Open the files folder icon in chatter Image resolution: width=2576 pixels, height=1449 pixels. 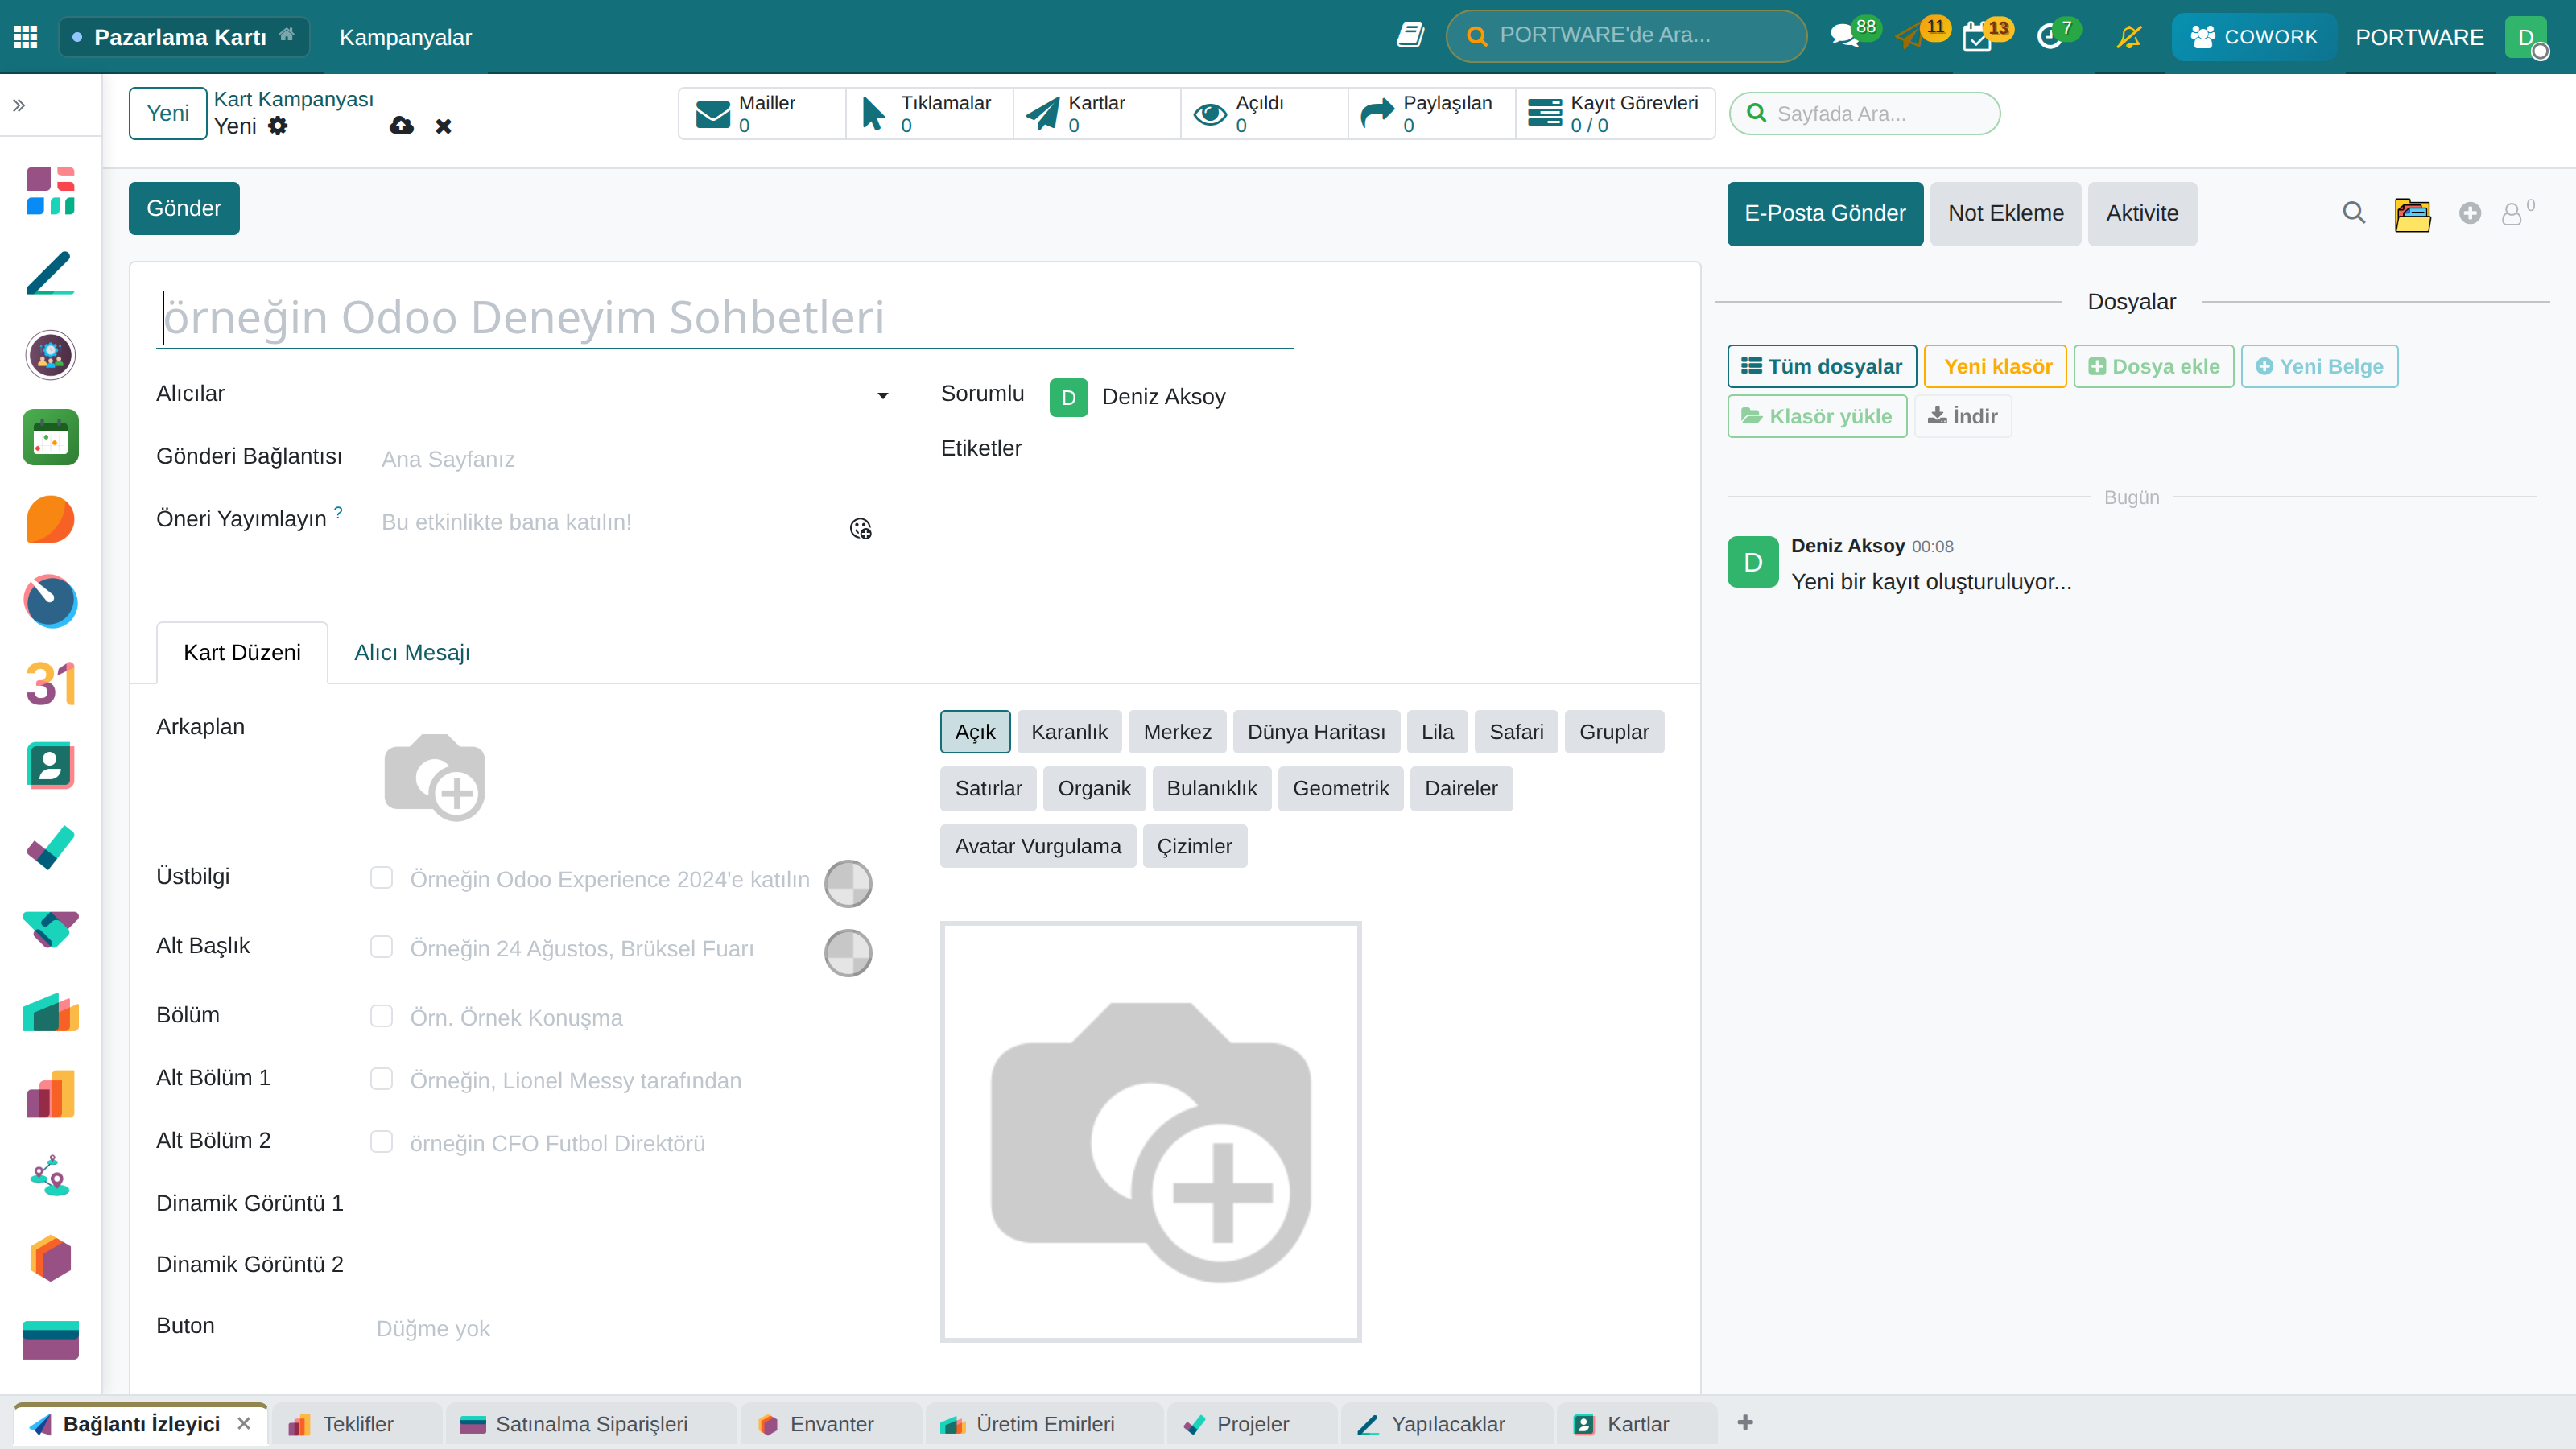(2412, 214)
